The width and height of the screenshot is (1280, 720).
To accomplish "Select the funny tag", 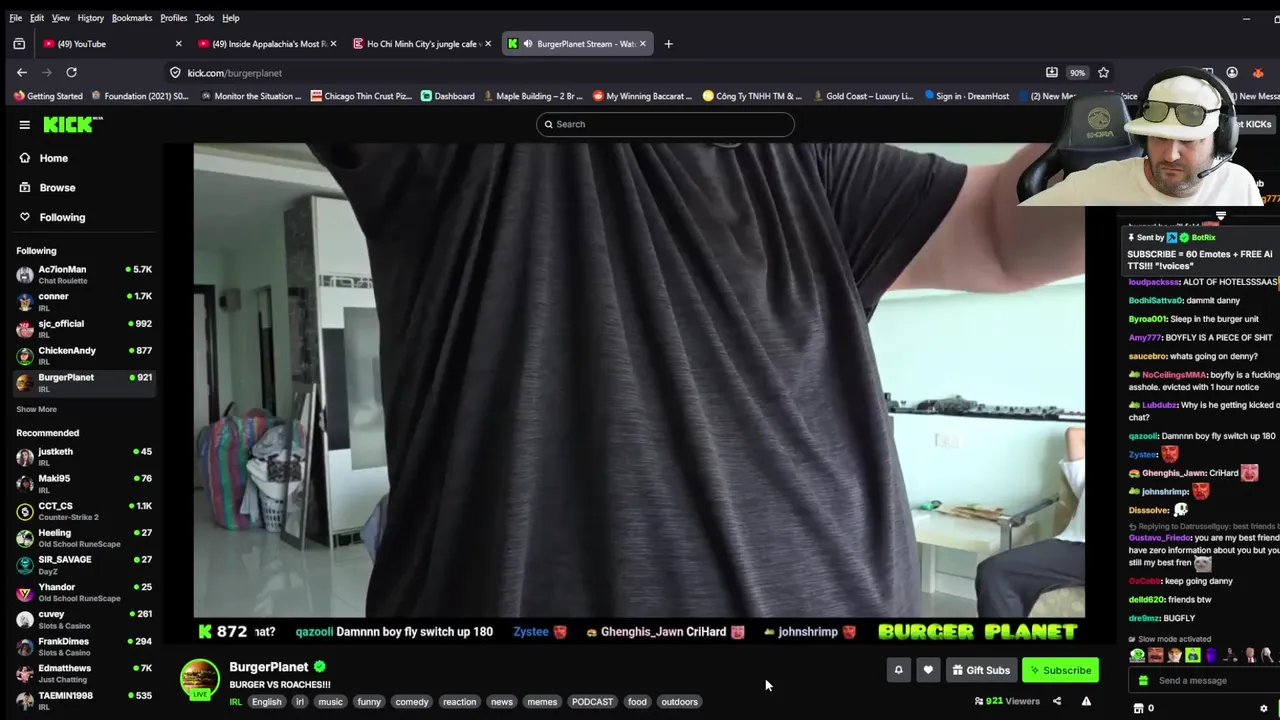I will pos(369,702).
